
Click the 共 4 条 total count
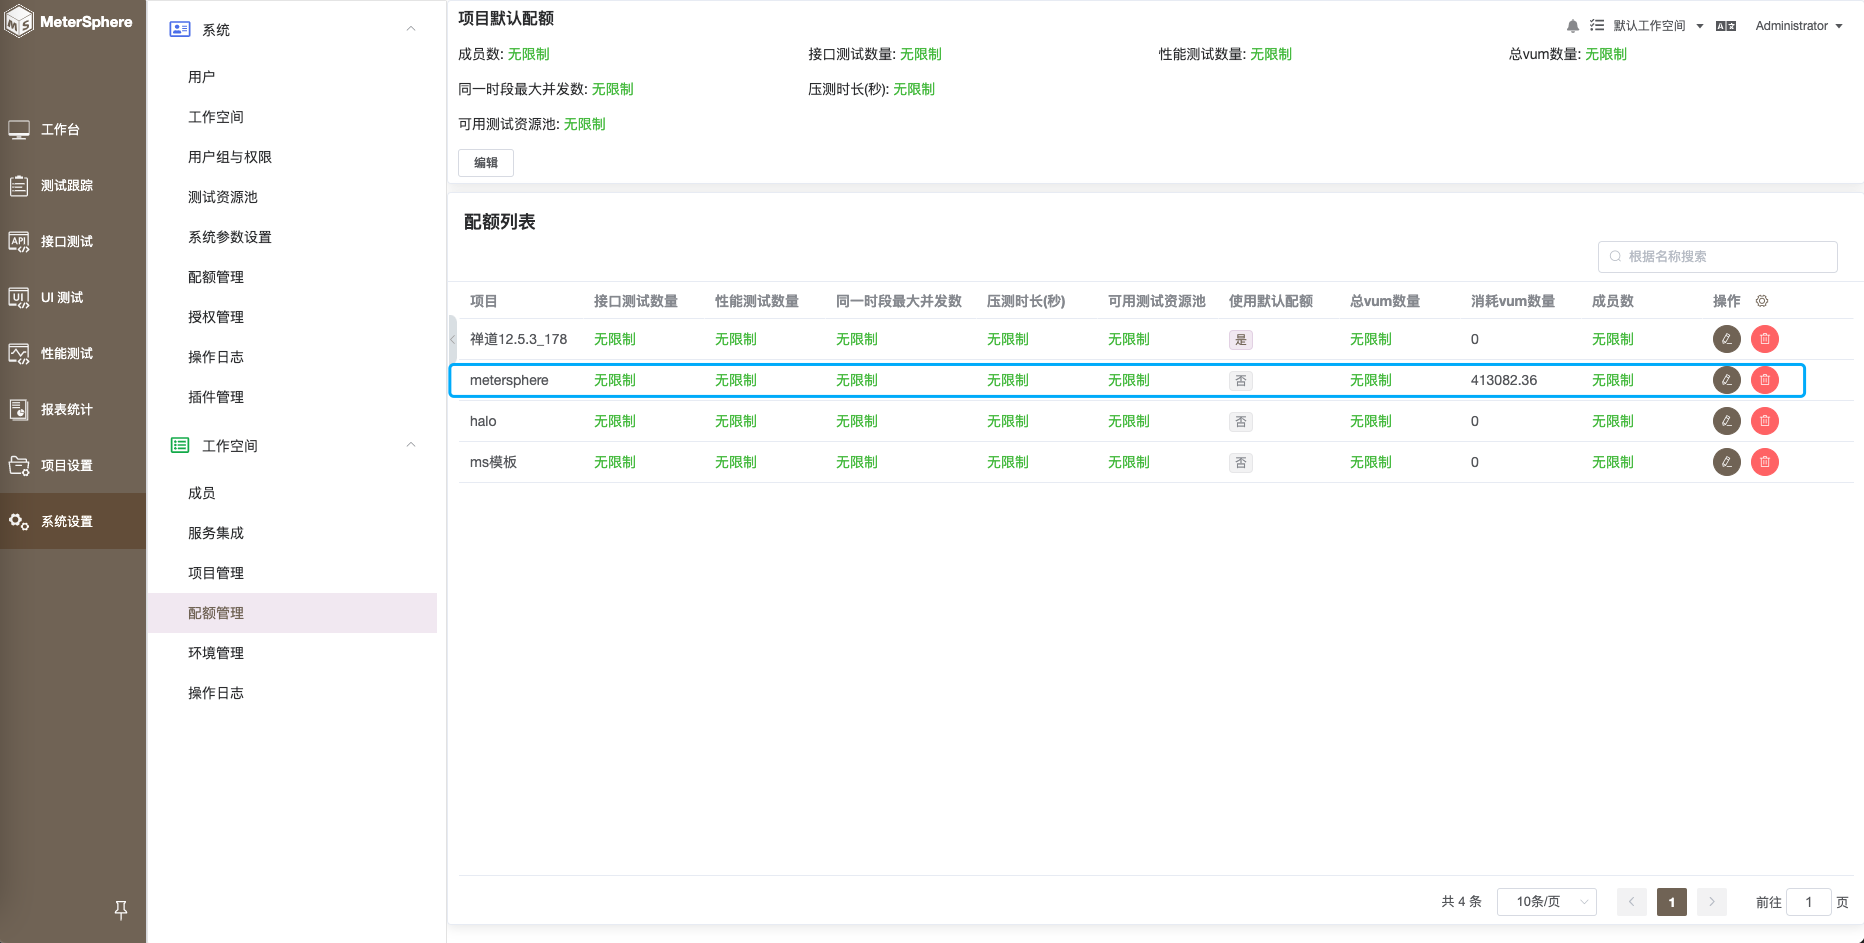(1461, 902)
